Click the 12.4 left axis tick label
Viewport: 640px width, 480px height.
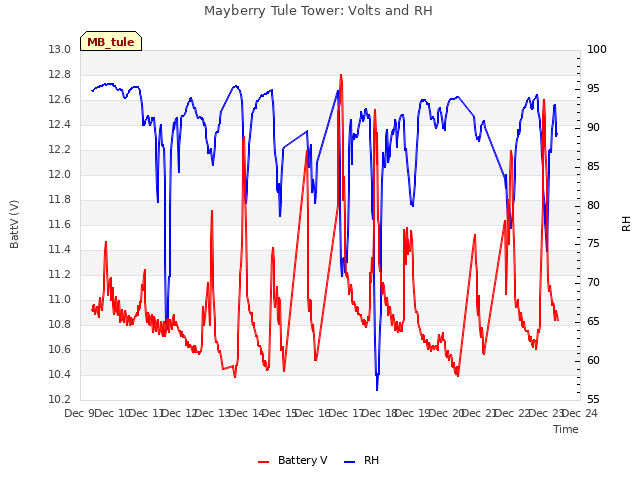[x=60, y=124]
